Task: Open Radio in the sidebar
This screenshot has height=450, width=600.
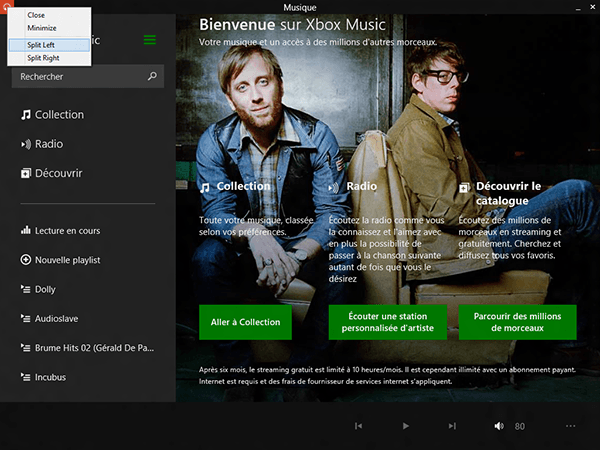Action: coord(42,144)
